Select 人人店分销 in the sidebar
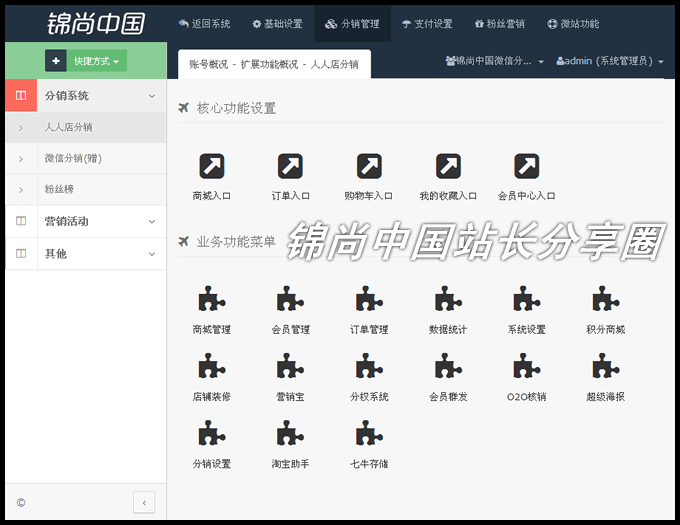680x525 pixels. point(86,127)
